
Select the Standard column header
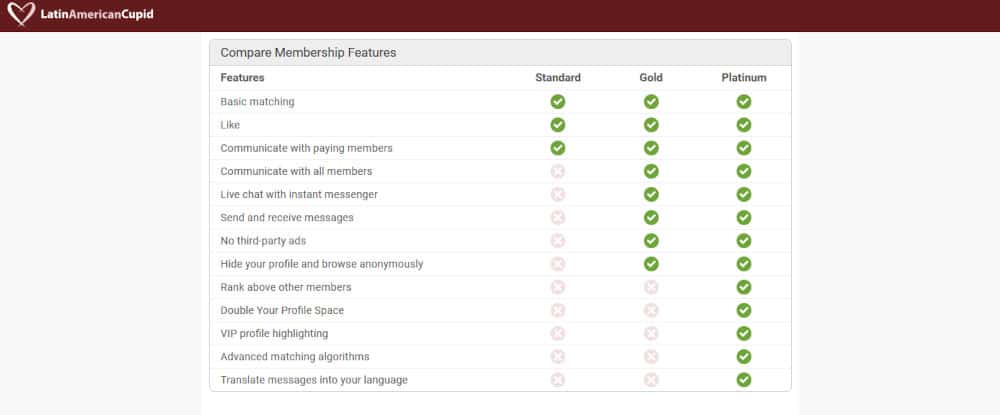point(558,78)
